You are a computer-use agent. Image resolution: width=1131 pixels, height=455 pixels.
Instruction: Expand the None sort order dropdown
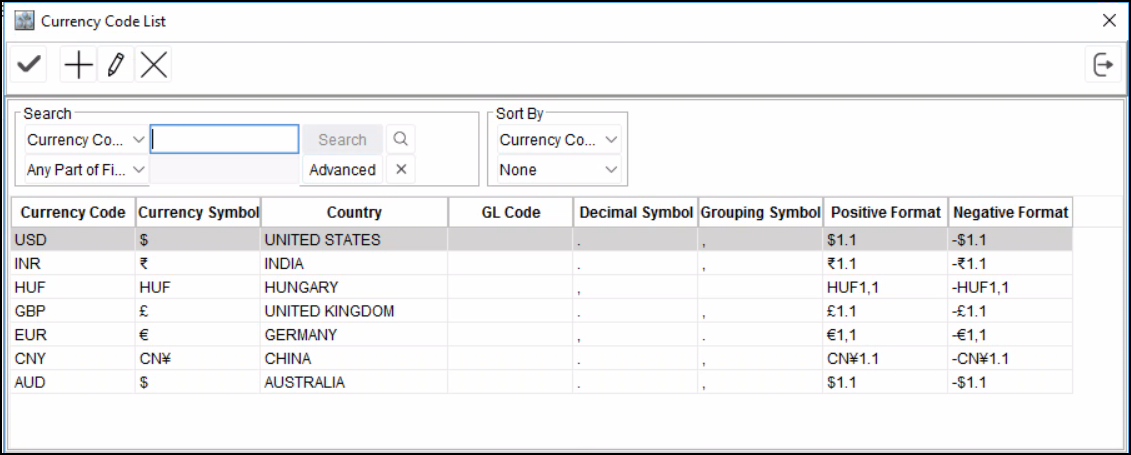click(559, 170)
